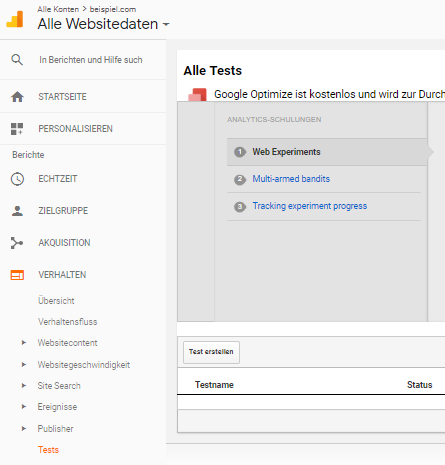The height and width of the screenshot is (465, 445).
Task: Open the Verhaltensfluss report
Action: point(68,322)
